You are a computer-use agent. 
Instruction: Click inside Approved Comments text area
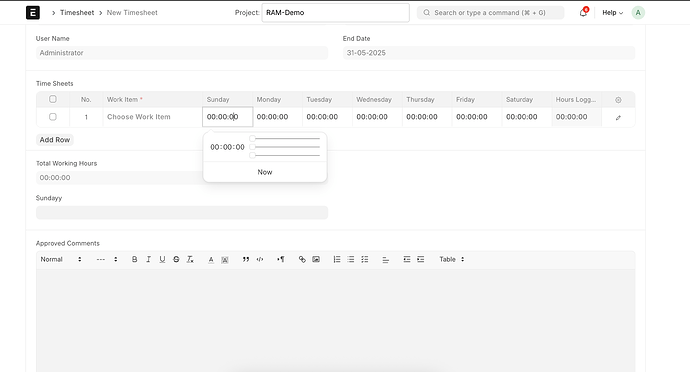(x=335, y=320)
